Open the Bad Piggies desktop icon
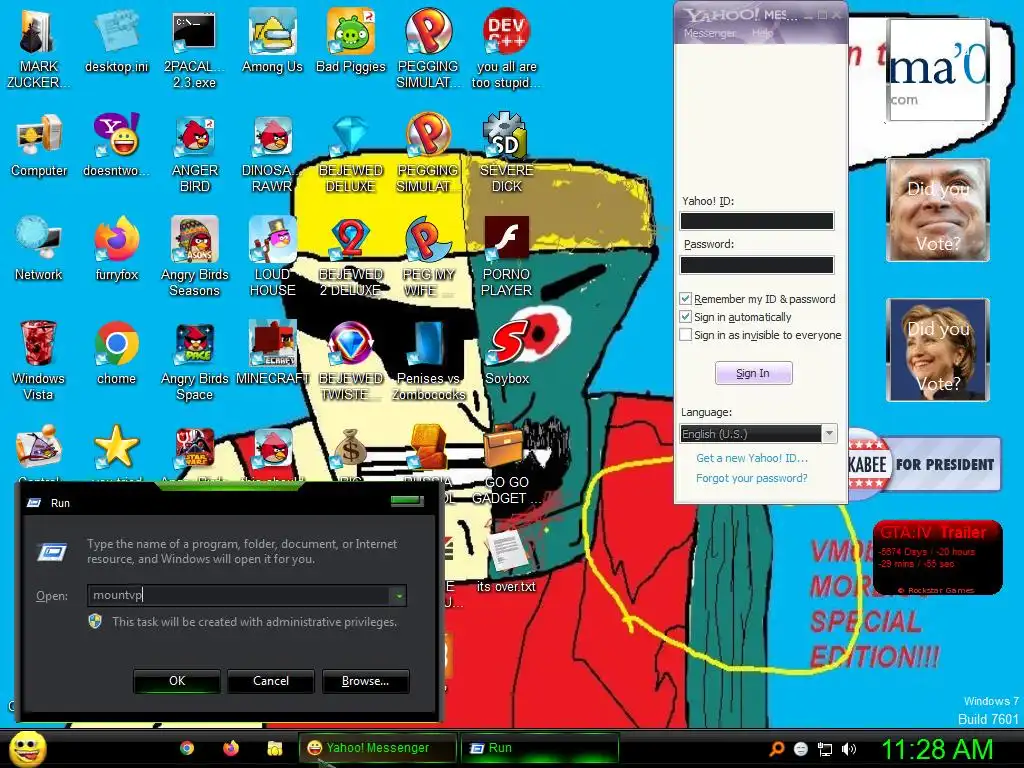This screenshot has height=768, width=1024. (x=351, y=40)
